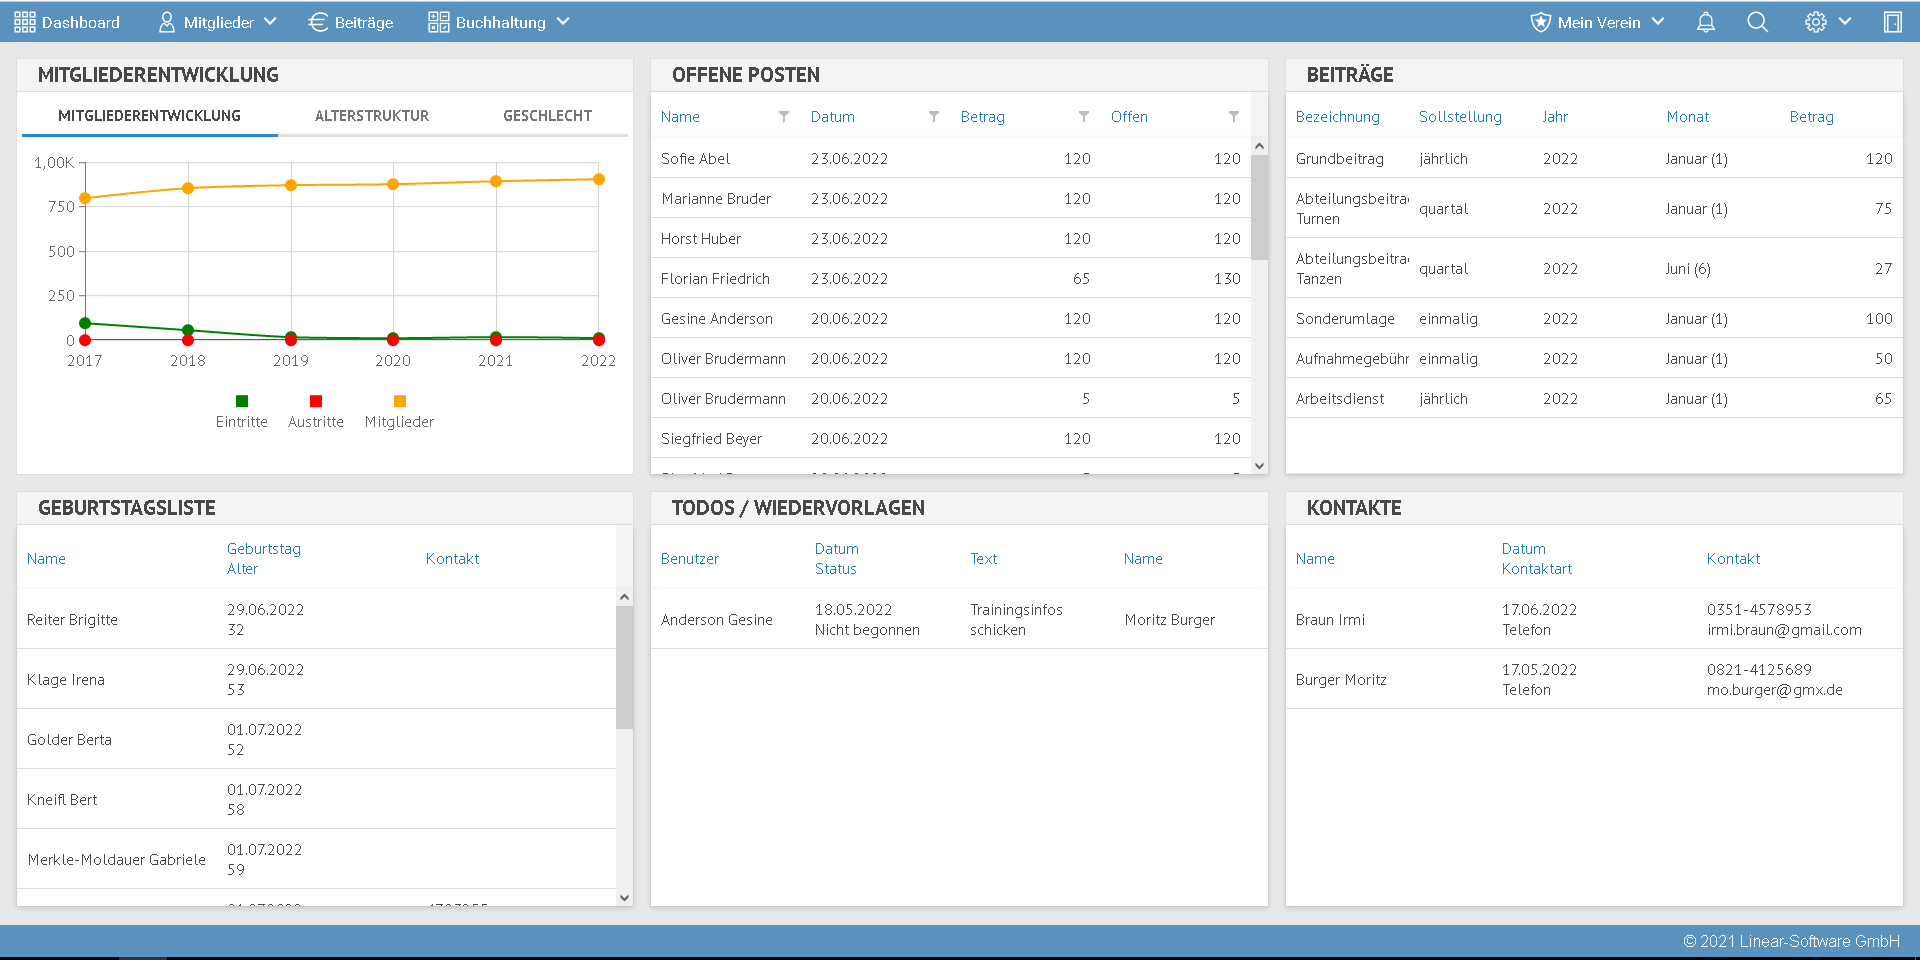Image resolution: width=1920 pixels, height=960 pixels.
Task: Filter the Name column in Offene Posten
Action: click(x=784, y=117)
